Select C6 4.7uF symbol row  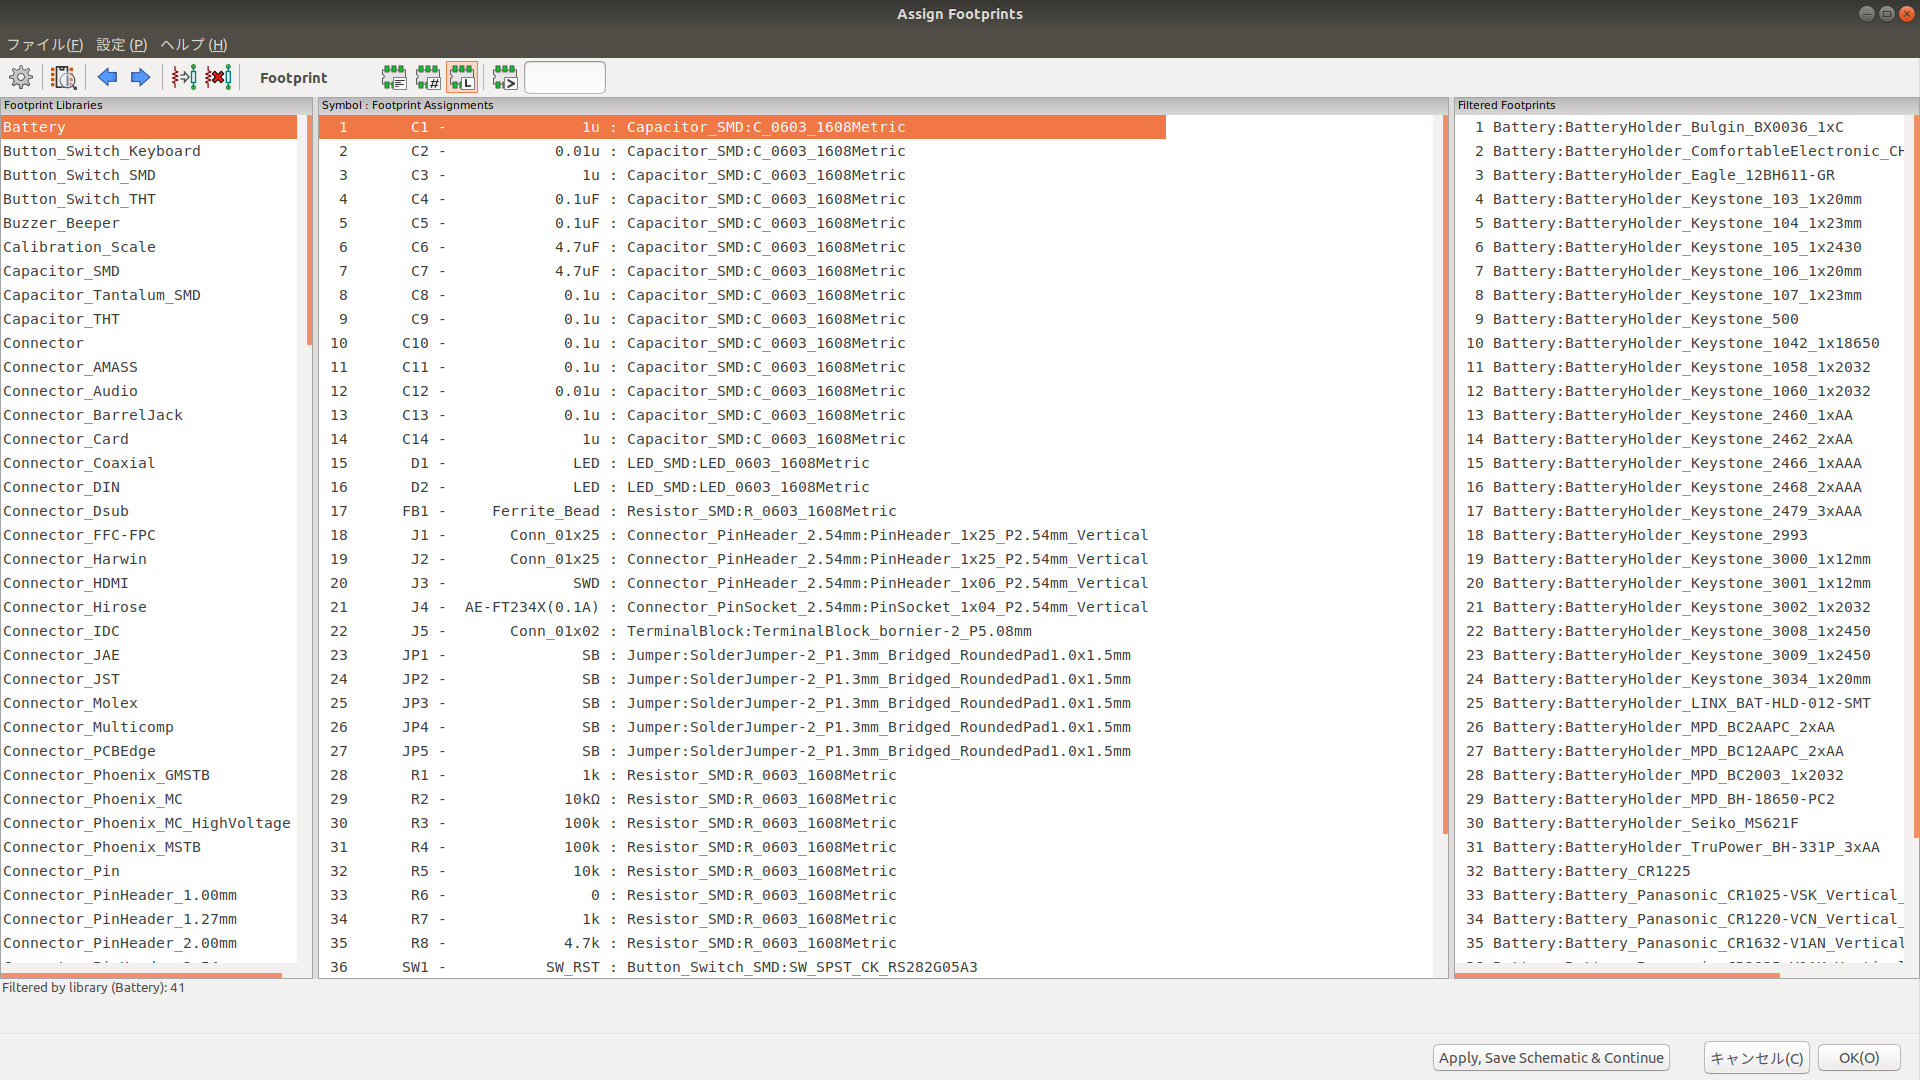(x=742, y=247)
